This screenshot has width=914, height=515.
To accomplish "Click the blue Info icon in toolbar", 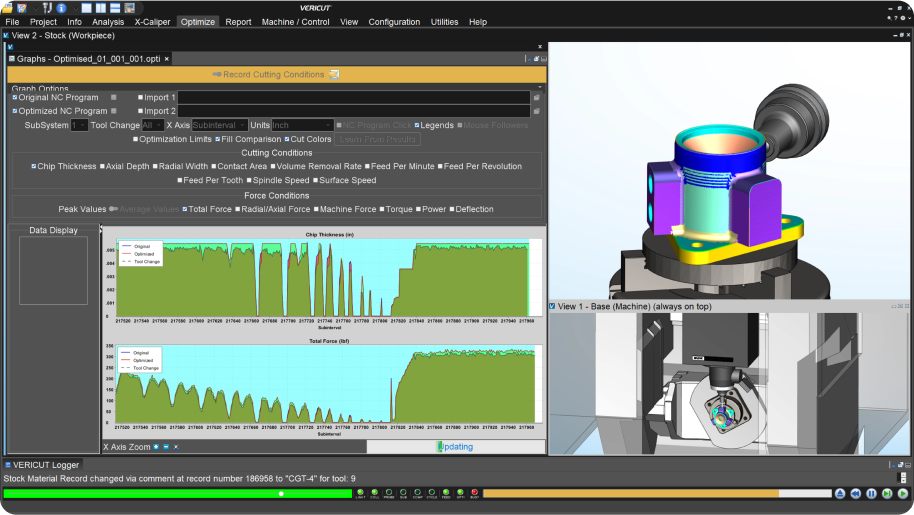I will [x=61, y=8].
